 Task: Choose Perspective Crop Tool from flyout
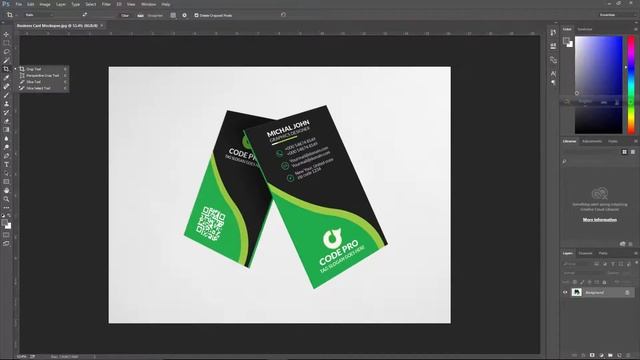click(x=42, y=76)
